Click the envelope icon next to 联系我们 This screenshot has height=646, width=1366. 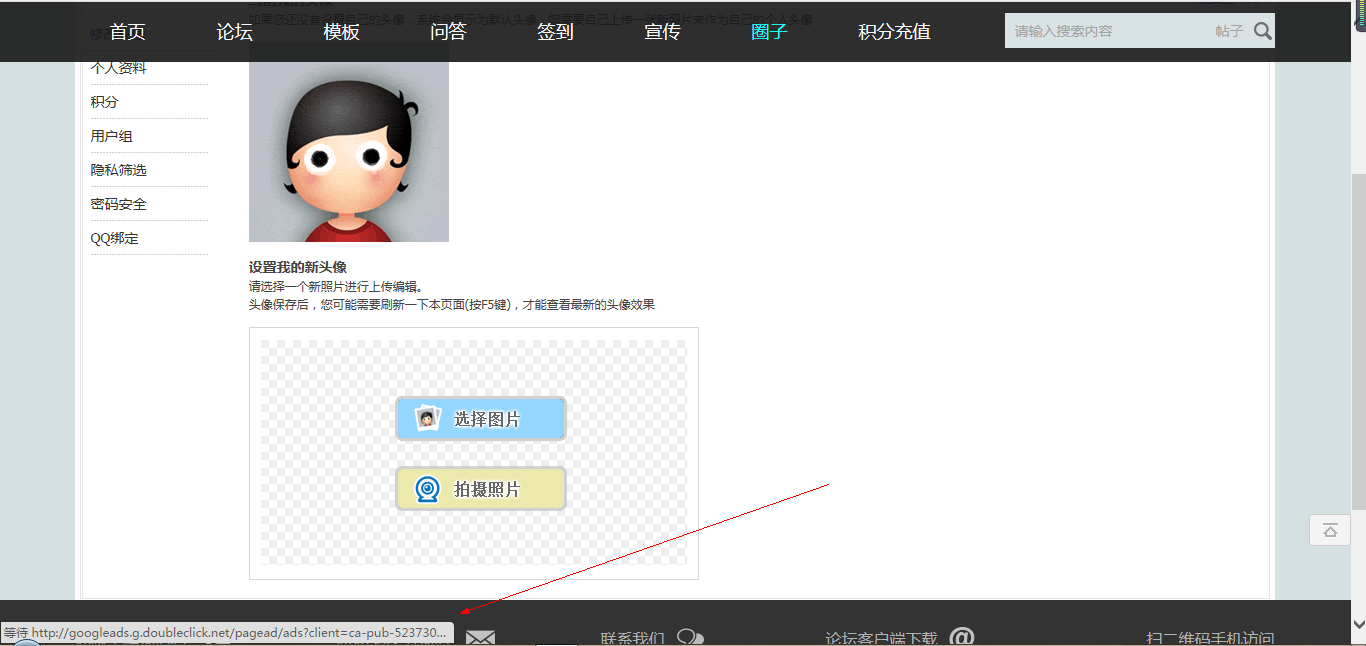coord(480,636)
